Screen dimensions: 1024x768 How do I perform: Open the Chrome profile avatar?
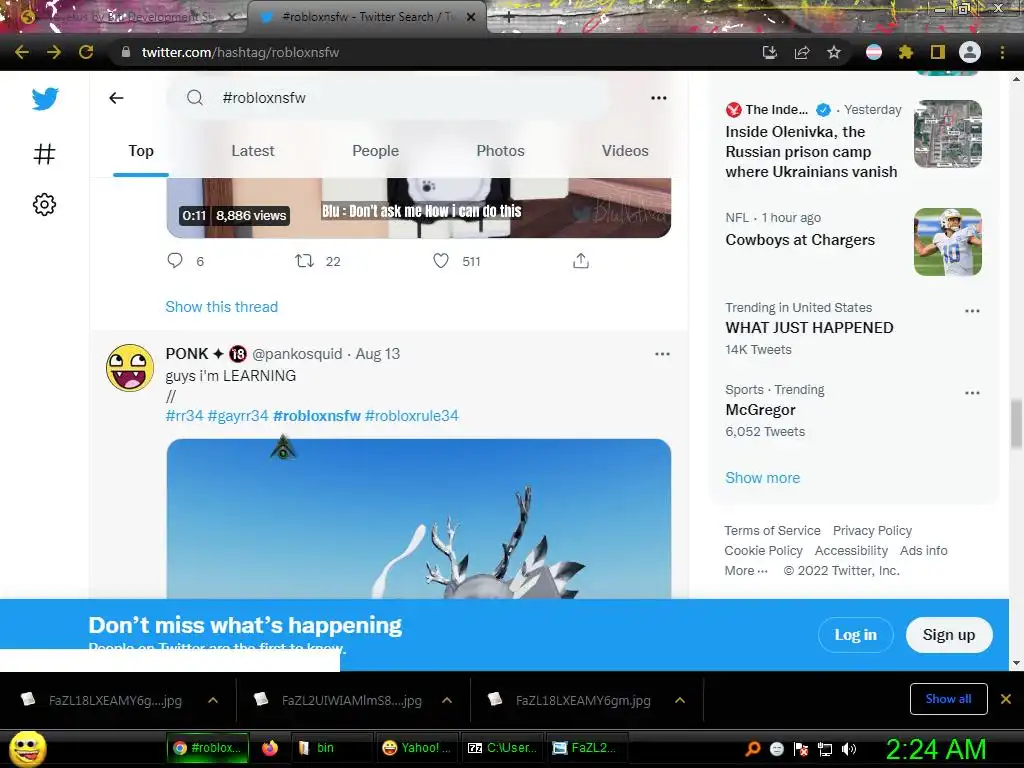[x=970, y=52]
